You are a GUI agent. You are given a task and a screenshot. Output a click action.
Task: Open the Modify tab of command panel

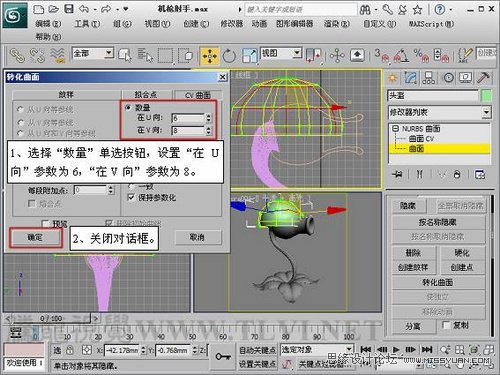pos(411,78)
